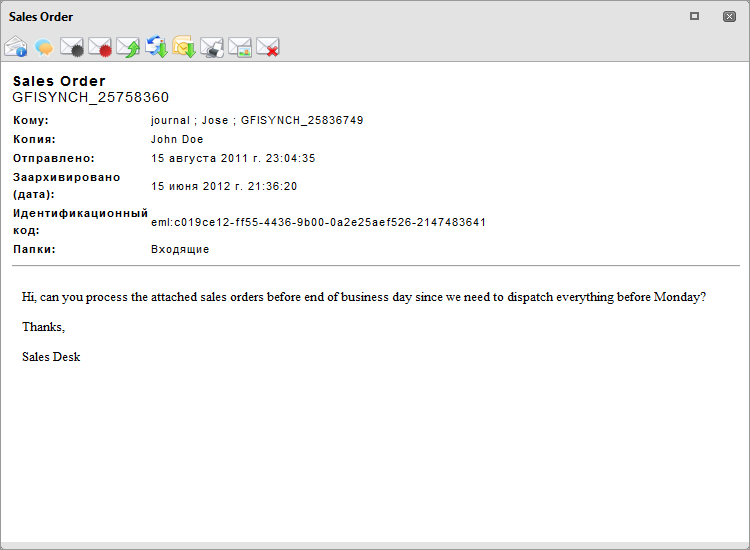Click the envelope with red seal icon
This screenshot has width=750, height=550.
(100, 47)
